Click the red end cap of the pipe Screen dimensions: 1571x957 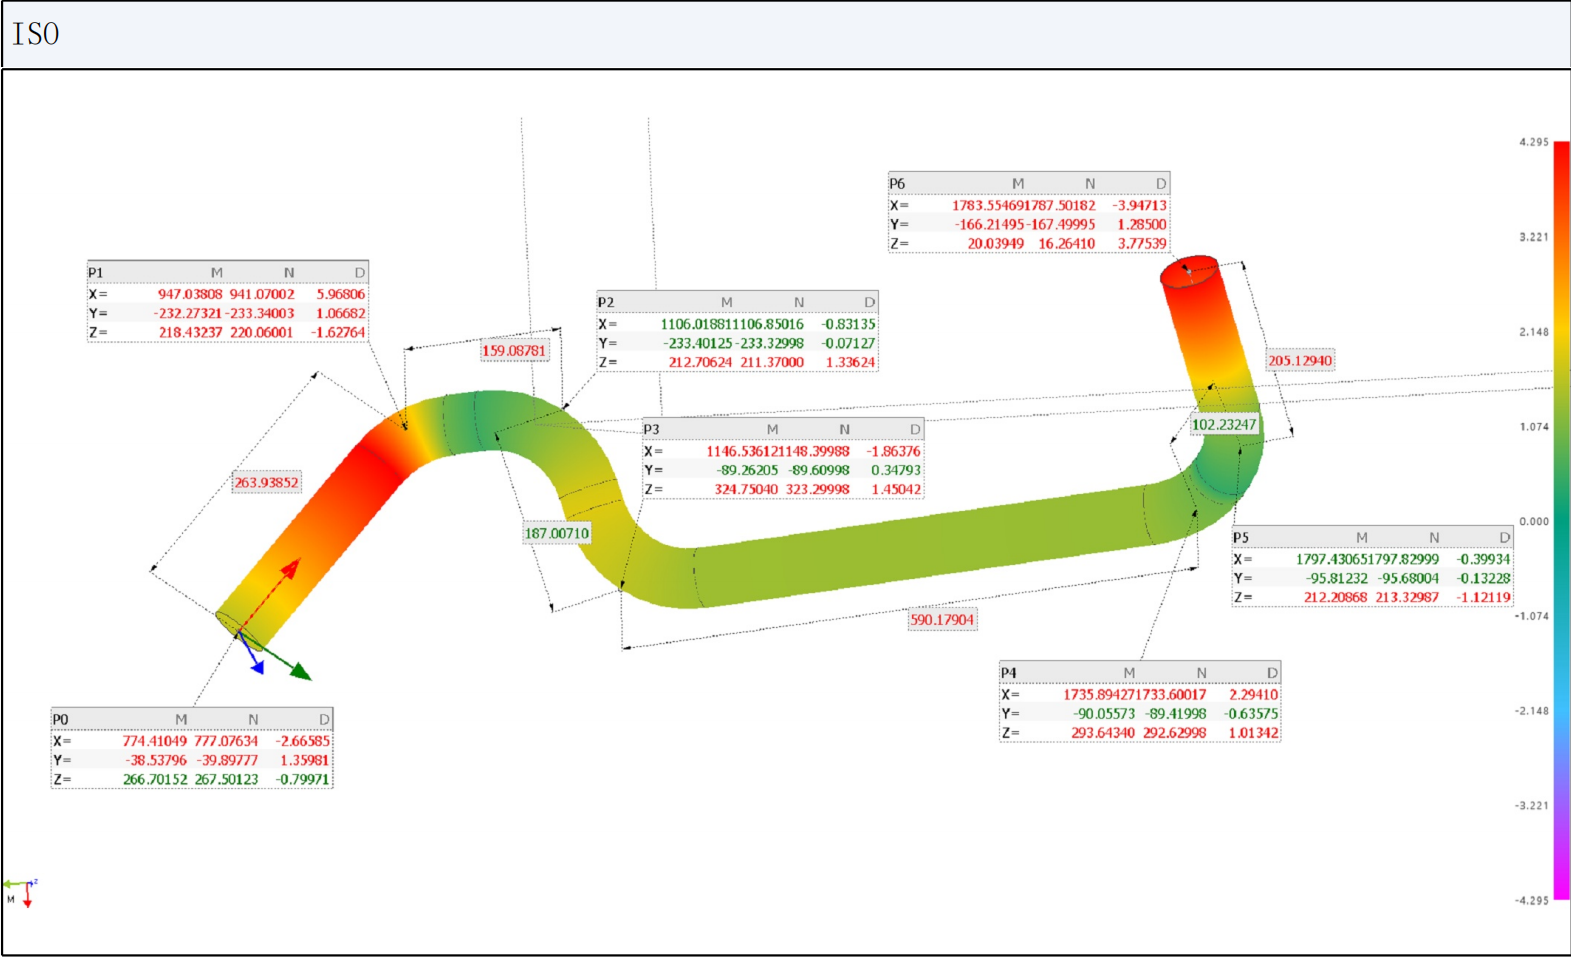pos(1189,270)
